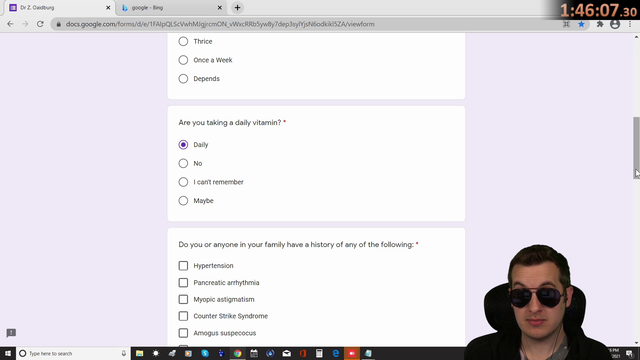Open the Chrome three-dot menu
The height and width of the screenshot is (360, 640).
point(630,24)
